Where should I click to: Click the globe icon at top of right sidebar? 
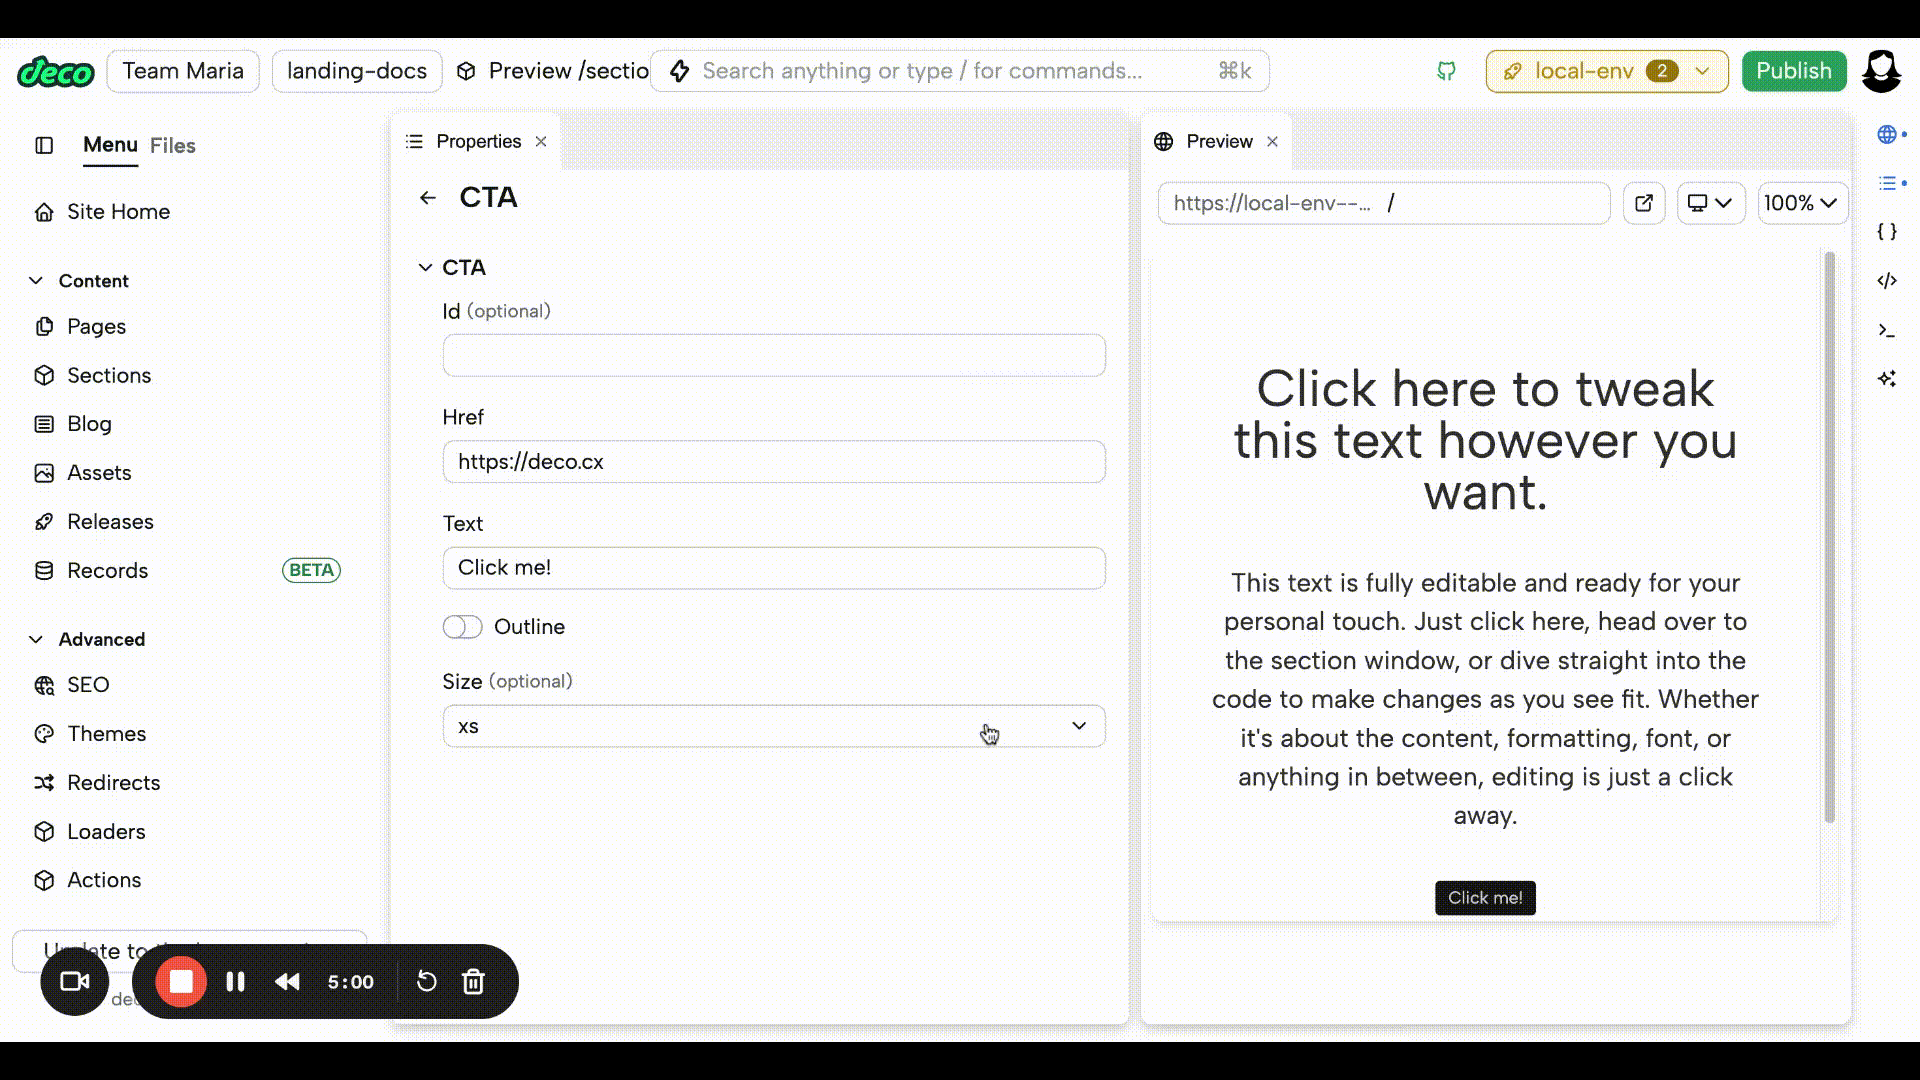tap(1887, 133)
